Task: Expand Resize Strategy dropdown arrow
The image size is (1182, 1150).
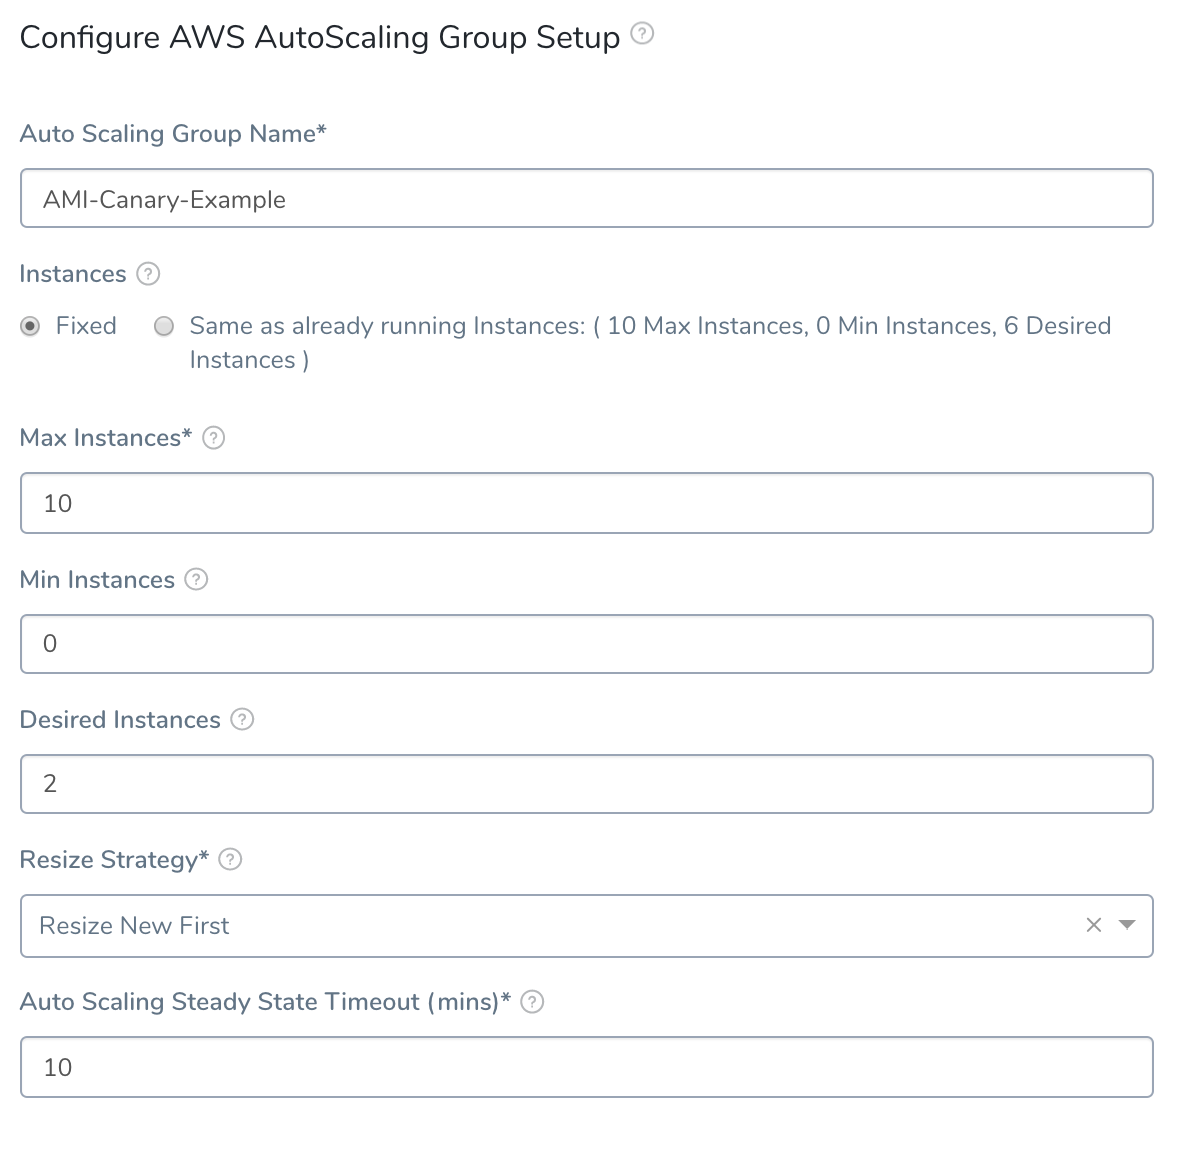Action: (x=1127, y=925)
